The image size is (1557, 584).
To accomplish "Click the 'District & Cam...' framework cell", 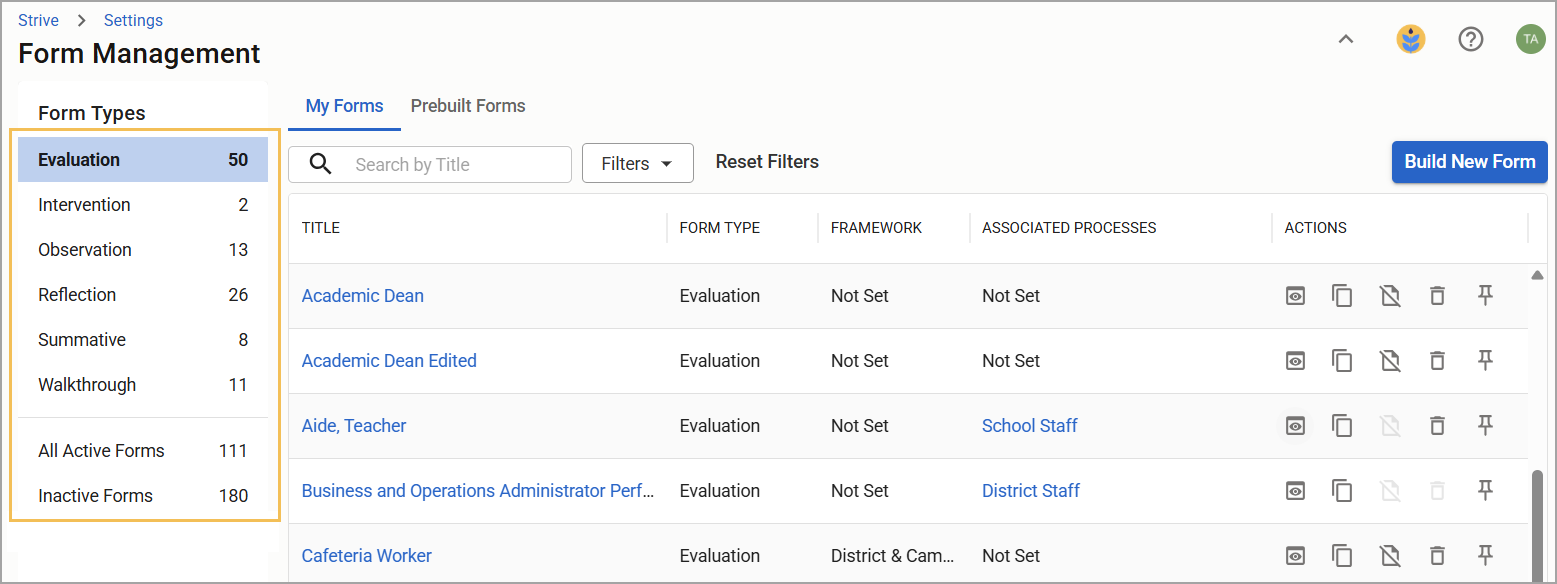I will tap(893, 556).
